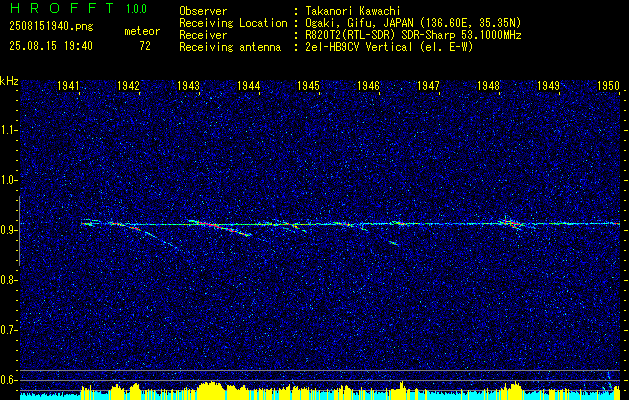Click the 0.6 kHz axis label
This screenshot has height=400, width=629.
coord(7,380)
